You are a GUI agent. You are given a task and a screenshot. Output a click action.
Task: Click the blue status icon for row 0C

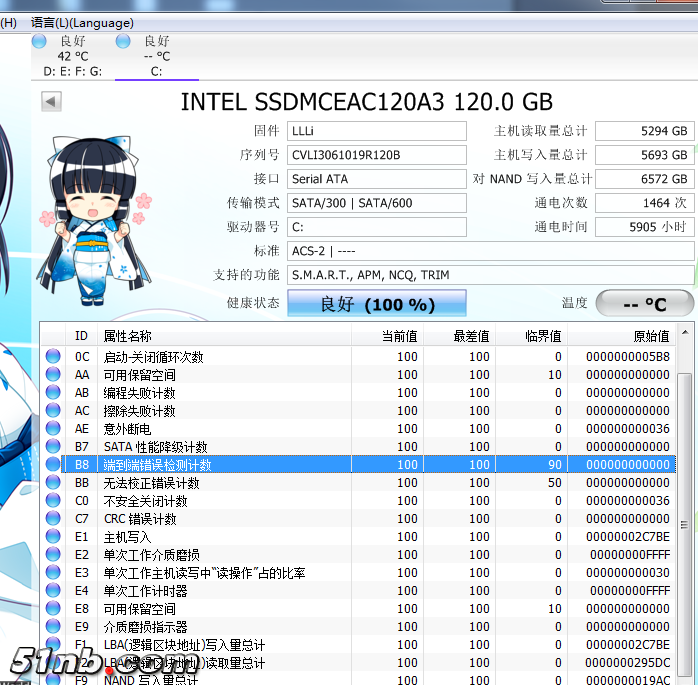point(53,357)
